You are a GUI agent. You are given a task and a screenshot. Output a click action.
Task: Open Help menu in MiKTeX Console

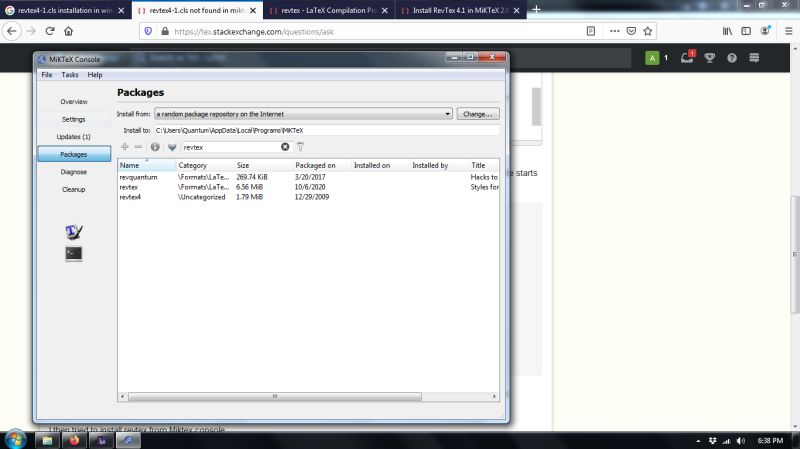[x=95, y=74]
